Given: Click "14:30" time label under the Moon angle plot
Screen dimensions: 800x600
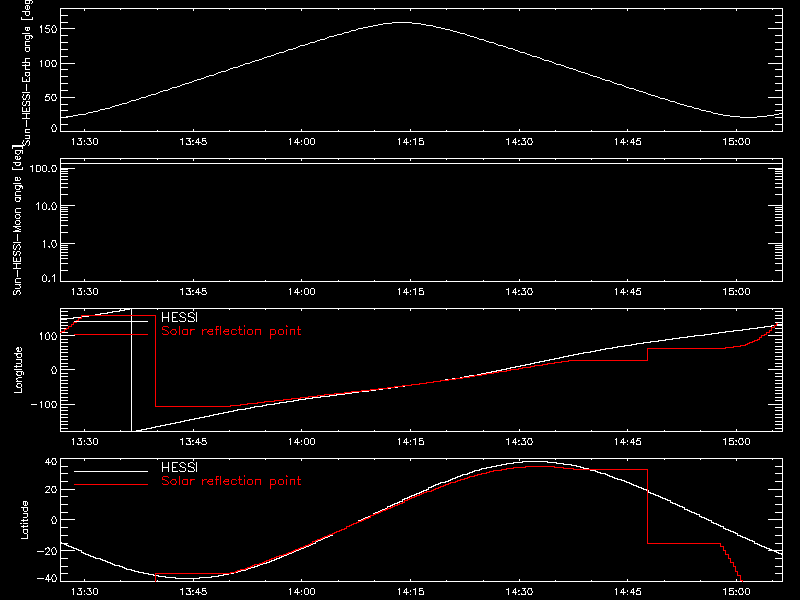Looking at the screenshot, I should pyautogui.click(x=519, y=291).
